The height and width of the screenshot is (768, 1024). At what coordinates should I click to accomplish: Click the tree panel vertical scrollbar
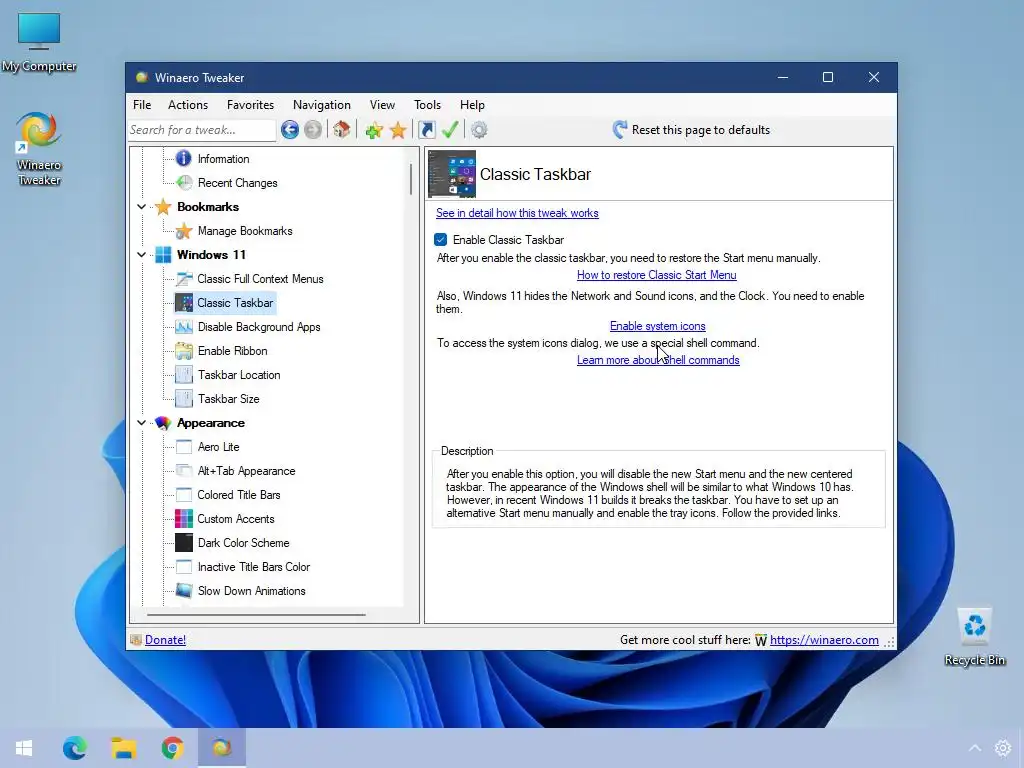(411, 179)
